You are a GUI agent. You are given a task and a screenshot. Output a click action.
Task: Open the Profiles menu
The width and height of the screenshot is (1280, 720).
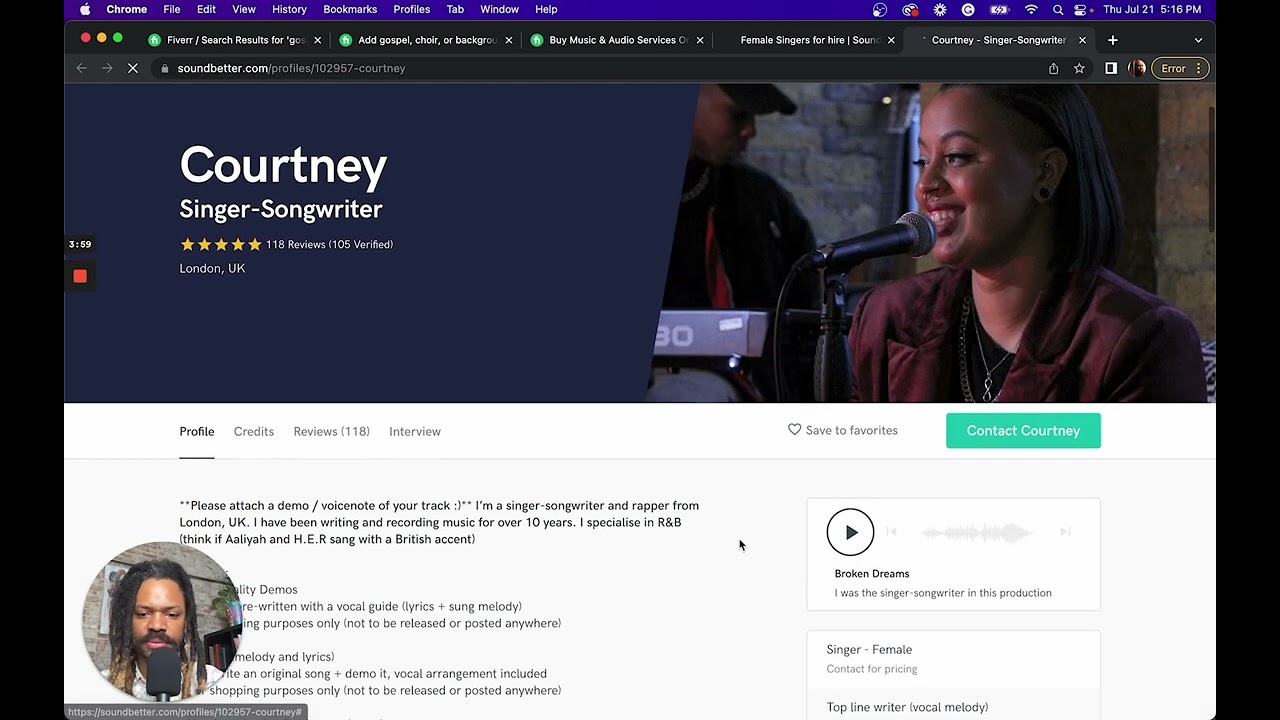[x=411, y=9]
